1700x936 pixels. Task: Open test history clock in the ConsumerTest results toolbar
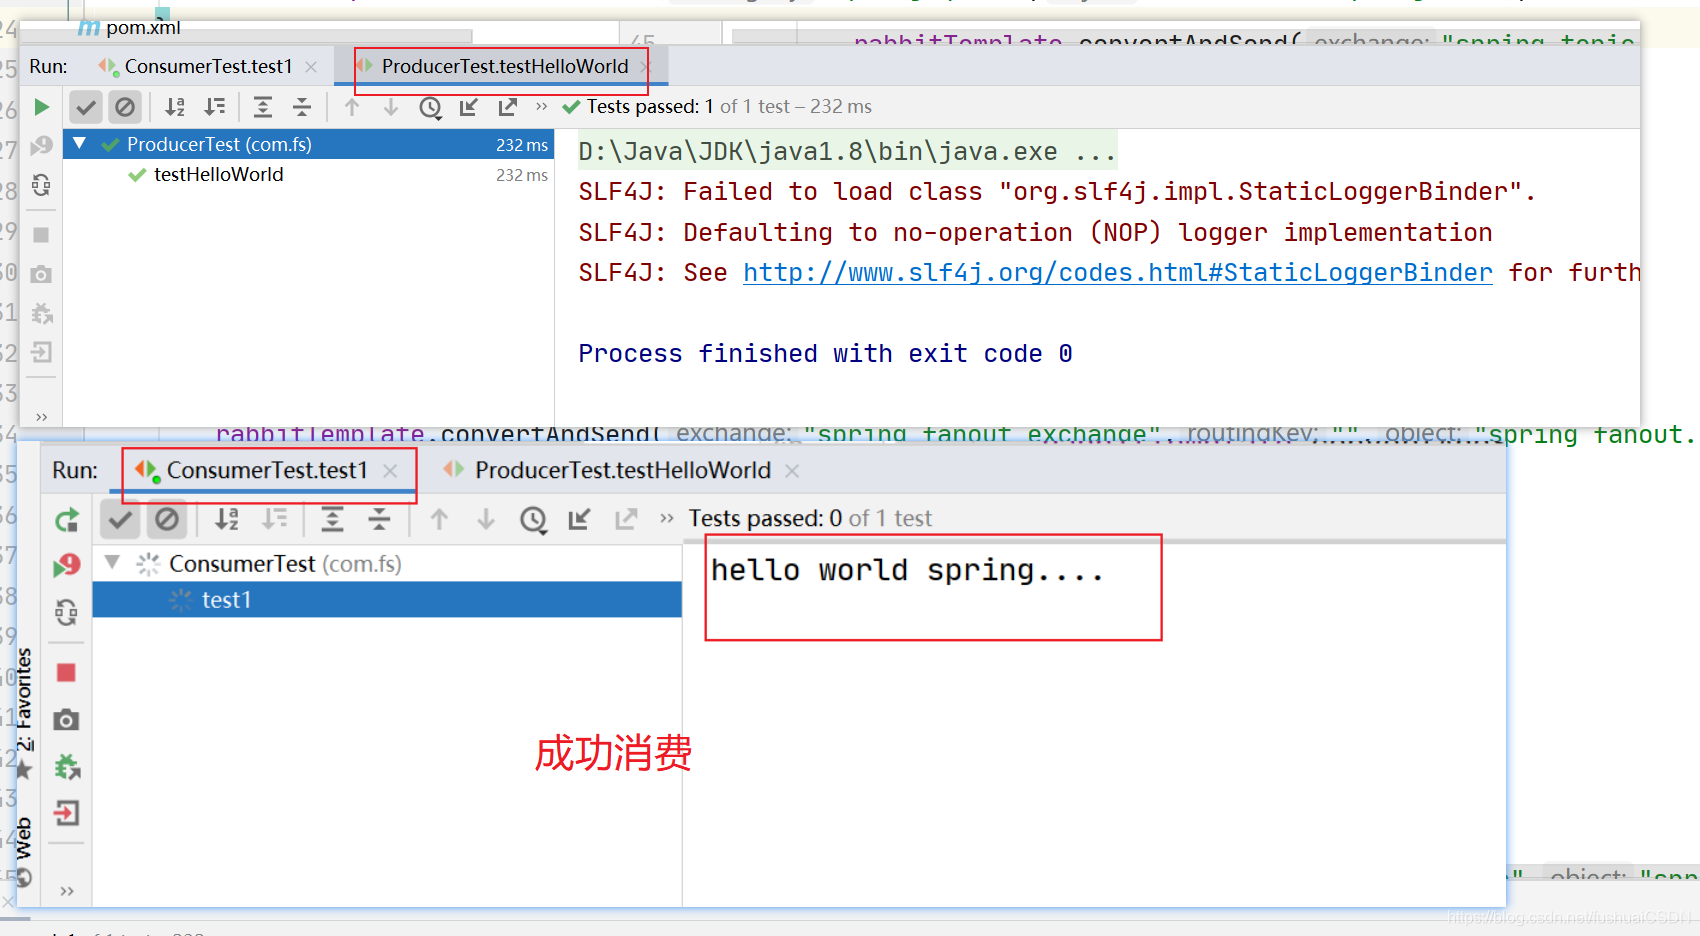pyautogui.click(x=533, y=519)
